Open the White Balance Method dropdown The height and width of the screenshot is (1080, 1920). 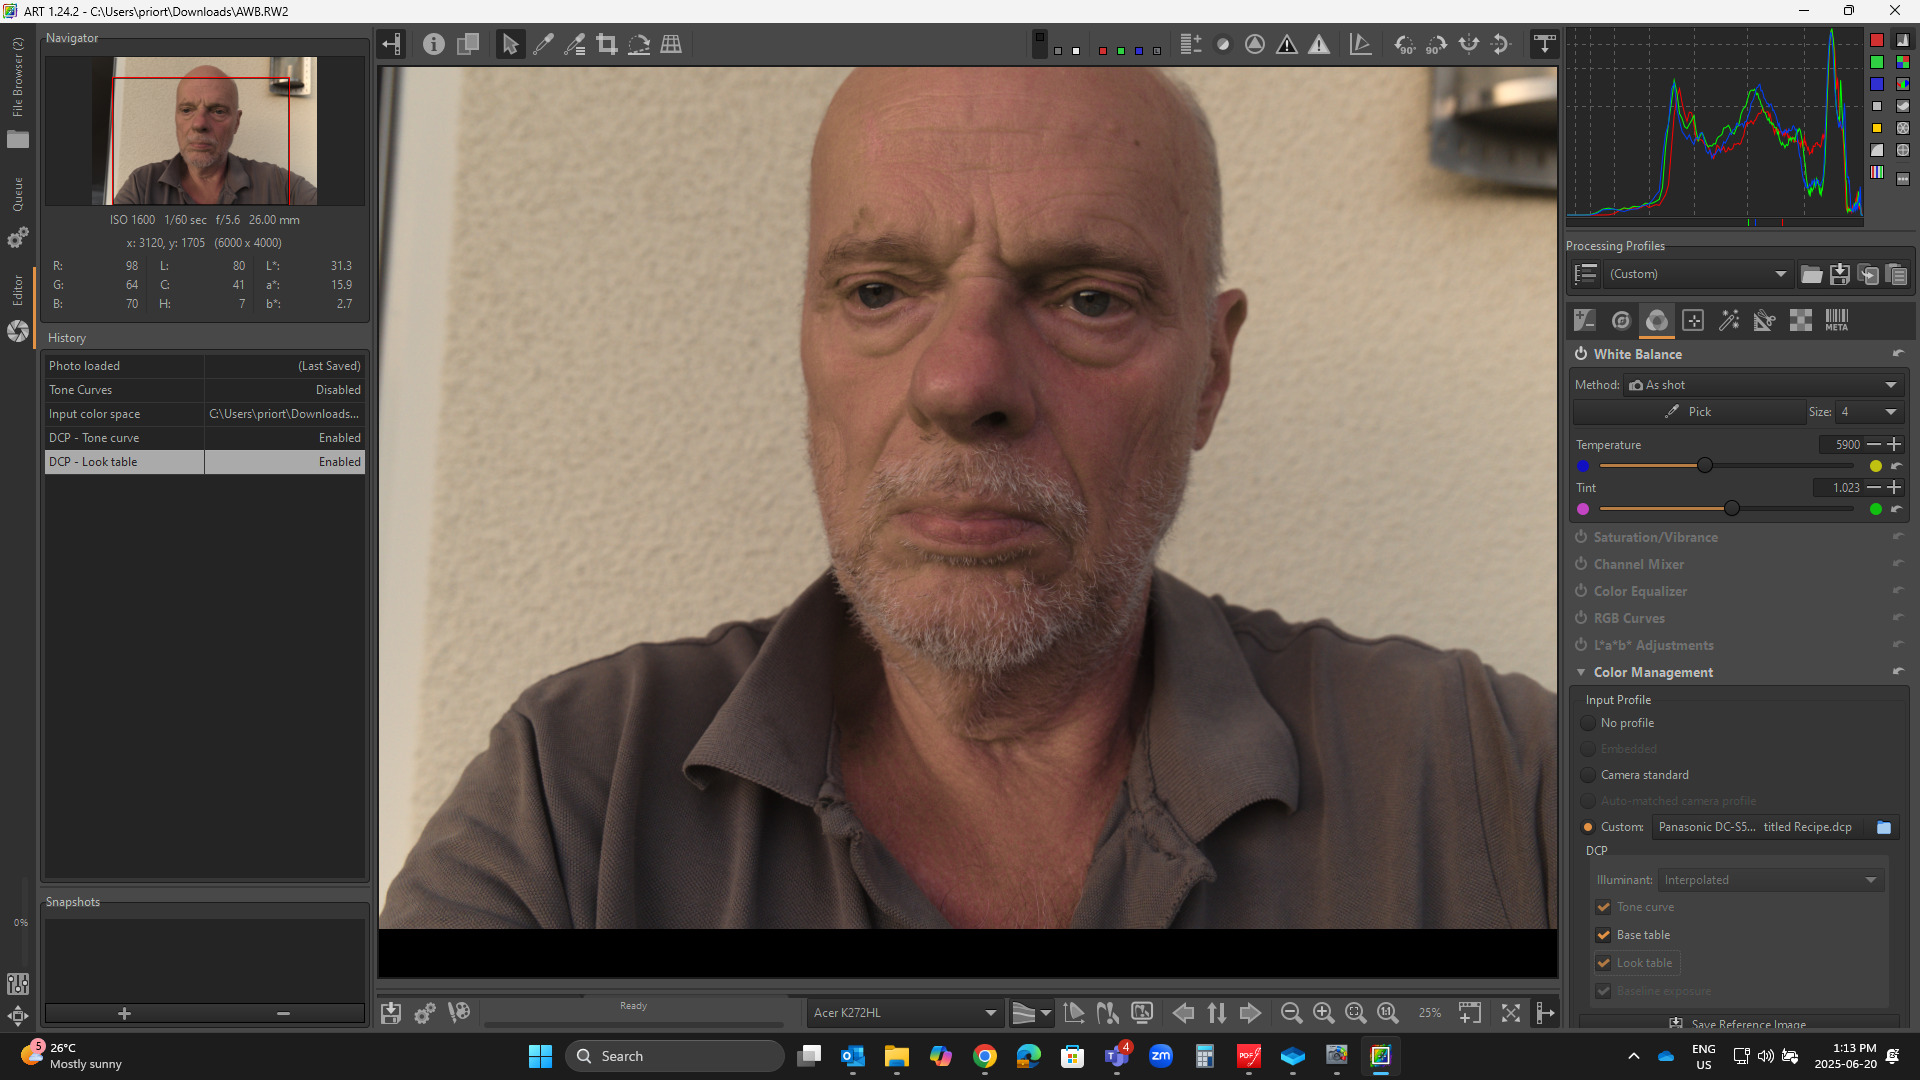pyautogui.click(x=1762, y=385)
